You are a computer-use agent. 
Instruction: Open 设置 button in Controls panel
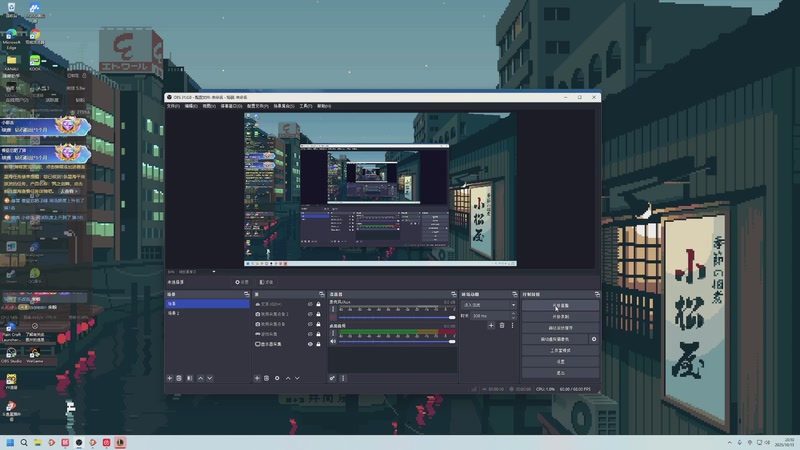[560, 361]
